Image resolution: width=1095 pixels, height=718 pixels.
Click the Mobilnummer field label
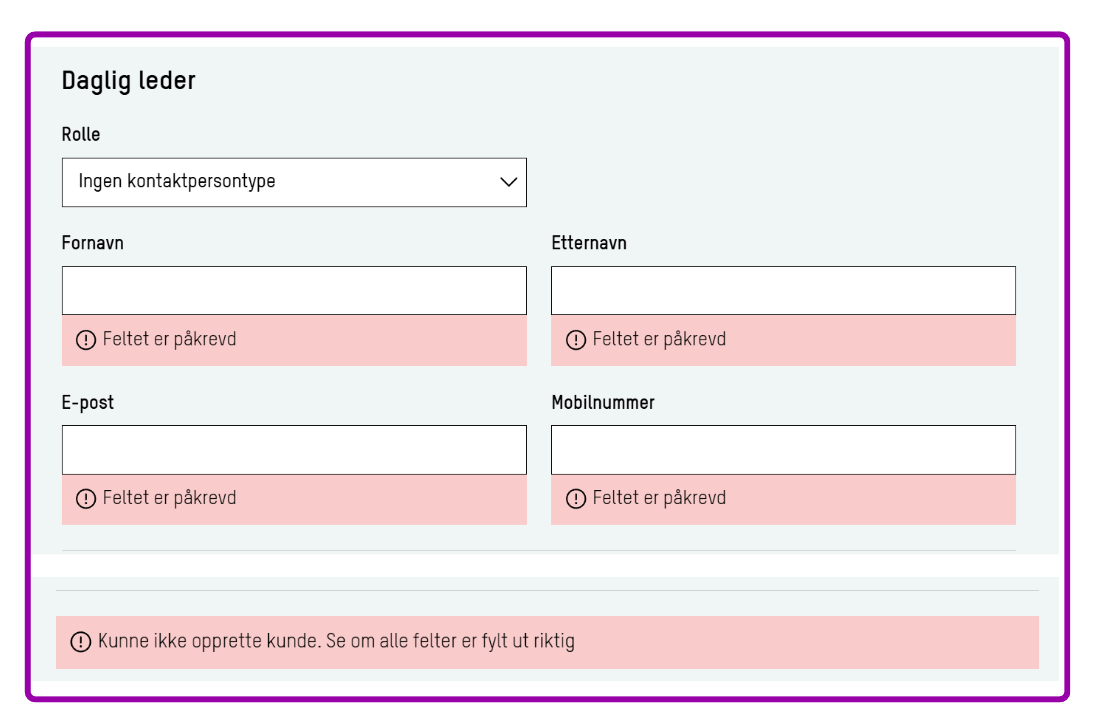click(x=603, y=403)
